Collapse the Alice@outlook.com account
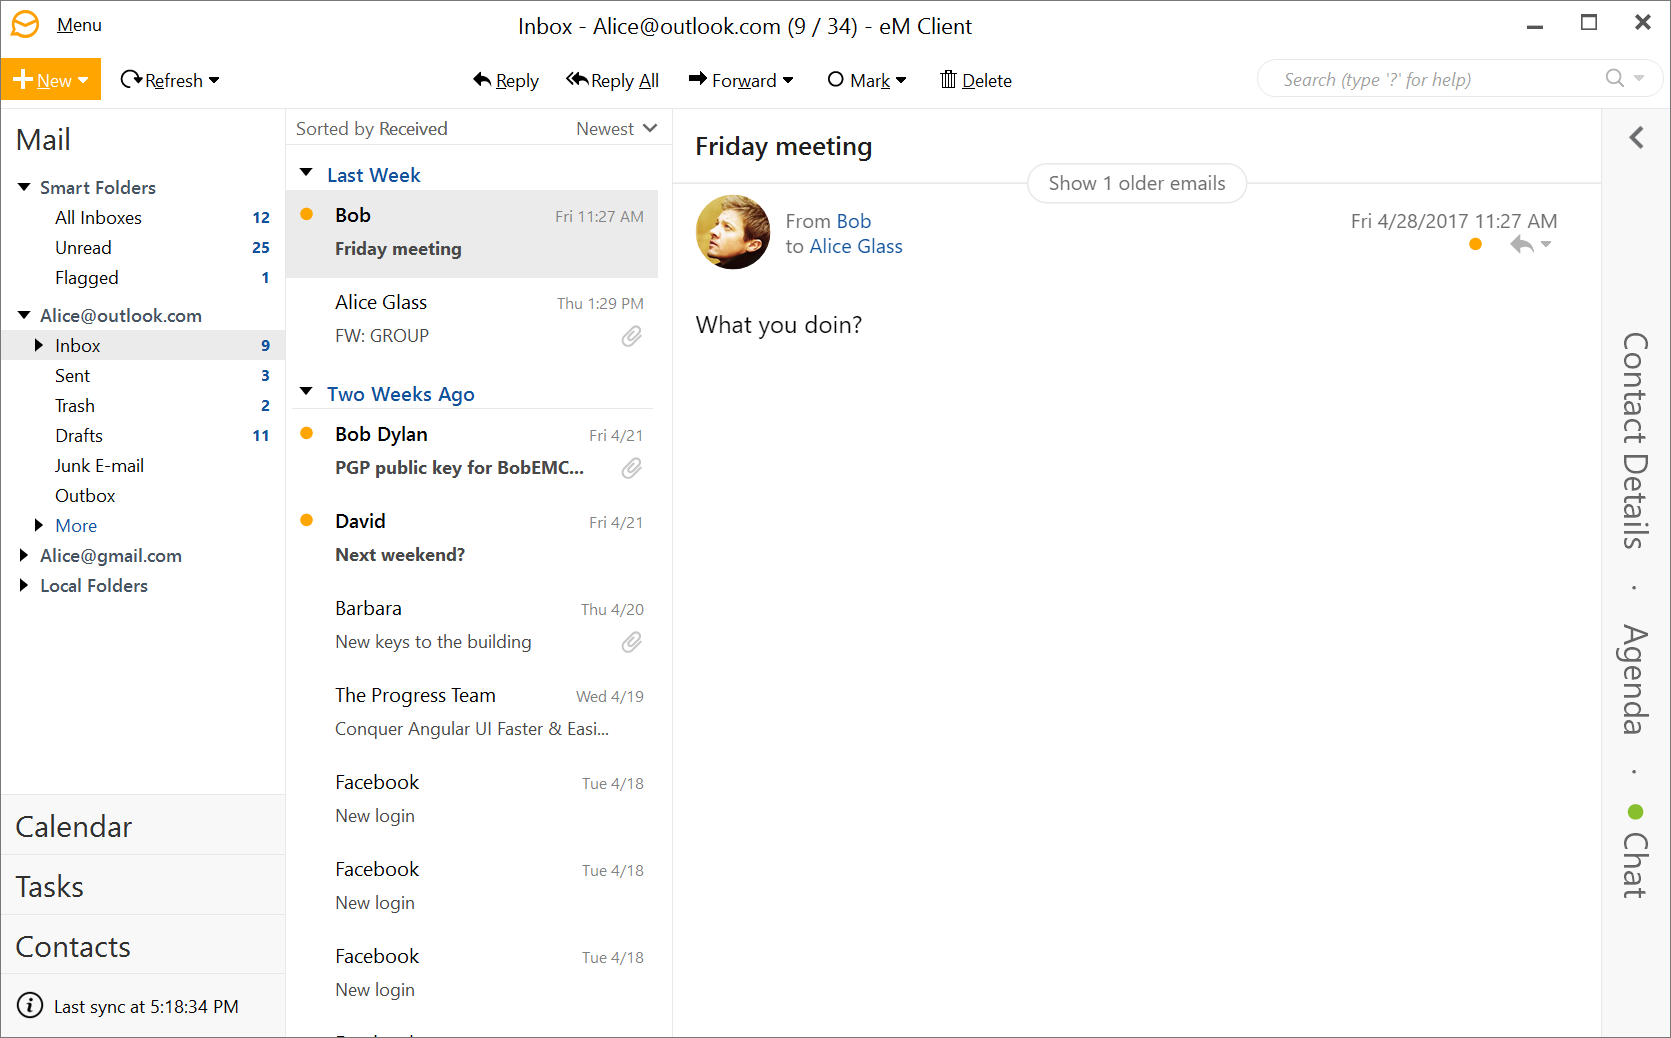This screenshot has width=1671, height=1038. (24, 315)
